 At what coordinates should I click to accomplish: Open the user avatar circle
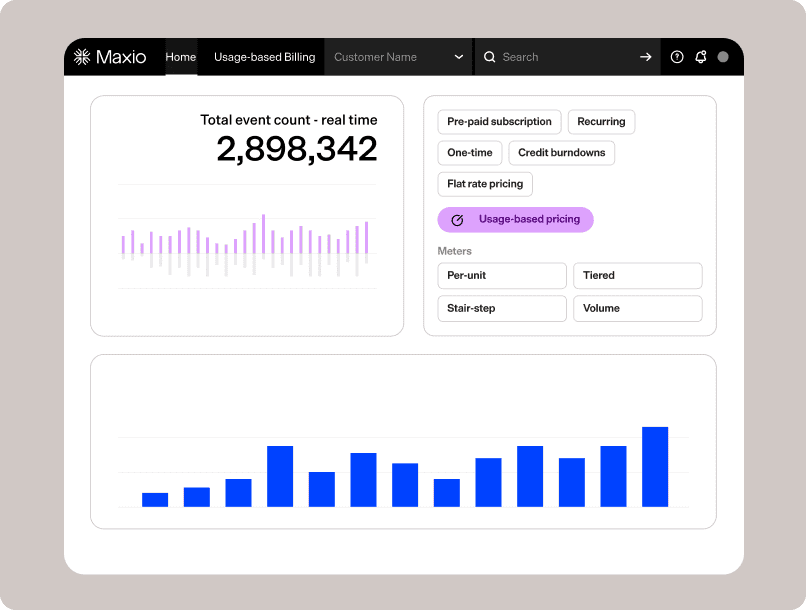[723, 57]
